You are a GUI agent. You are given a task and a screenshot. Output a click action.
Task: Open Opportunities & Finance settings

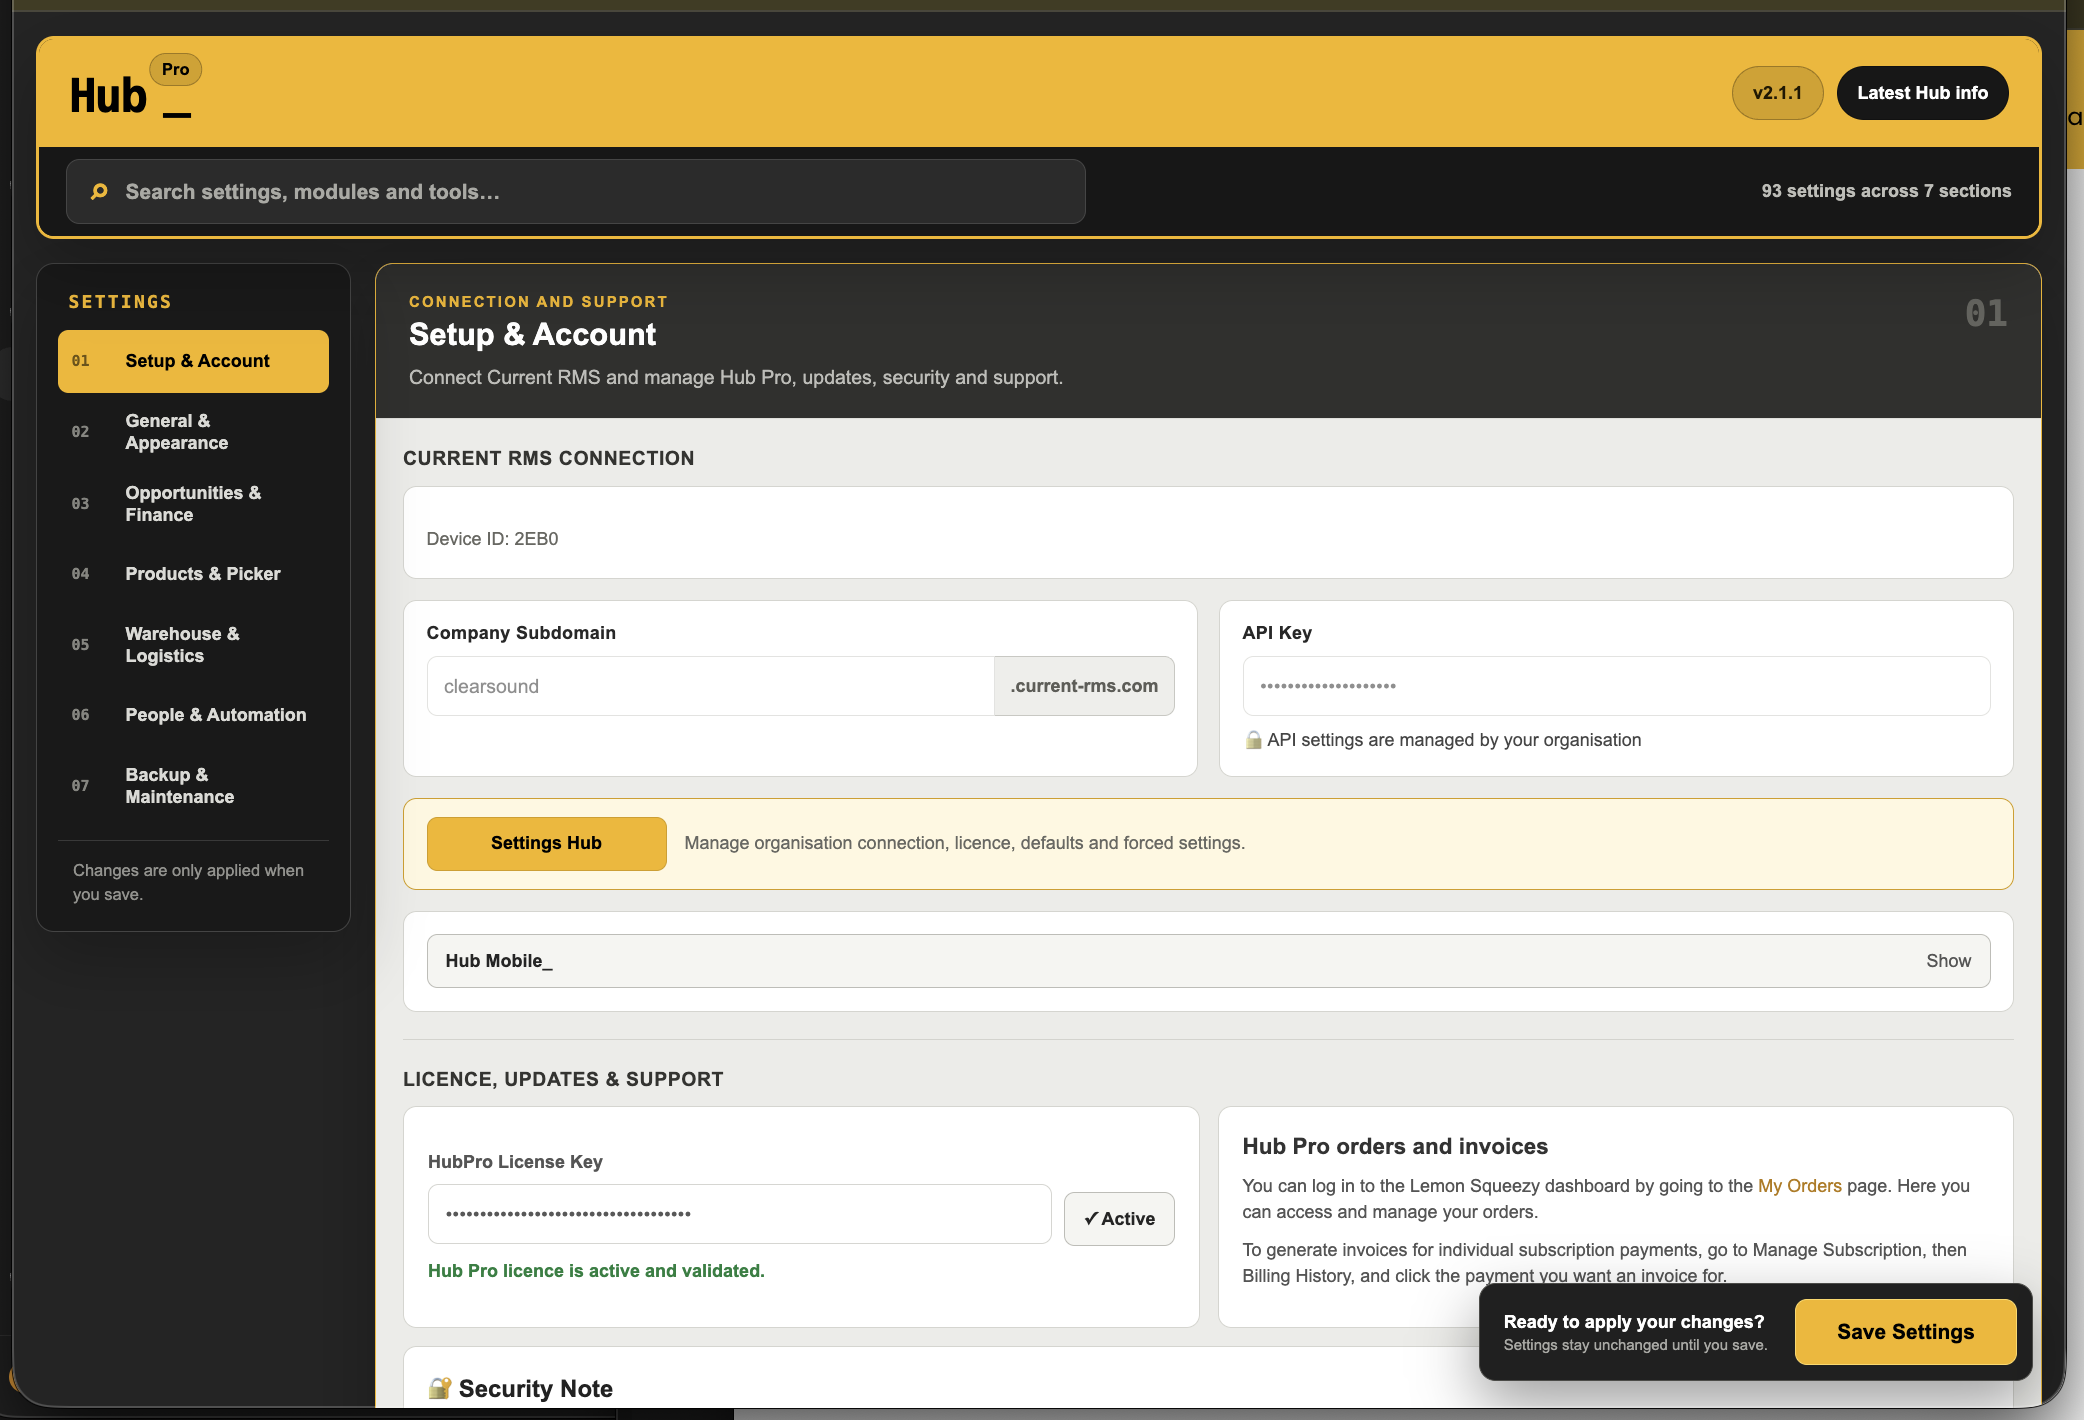point(193,504)
